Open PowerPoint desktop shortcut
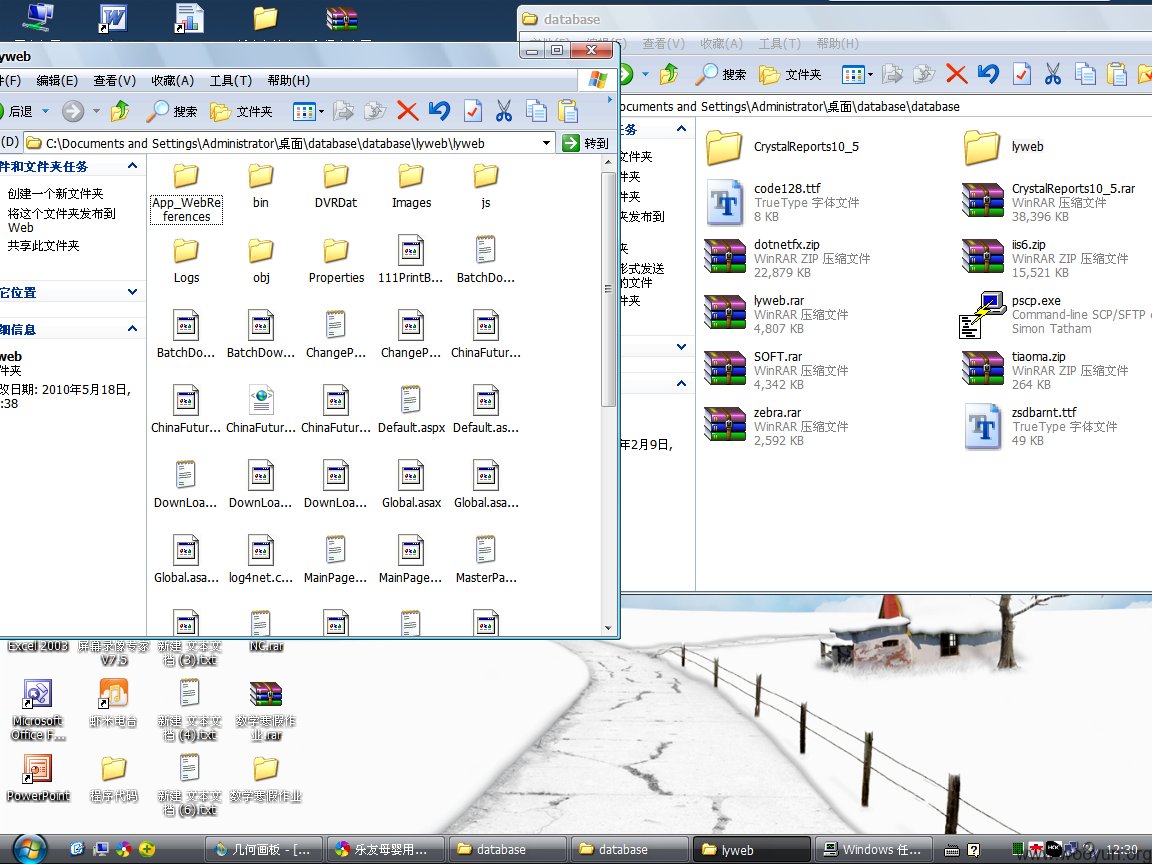 coord(37,778)
